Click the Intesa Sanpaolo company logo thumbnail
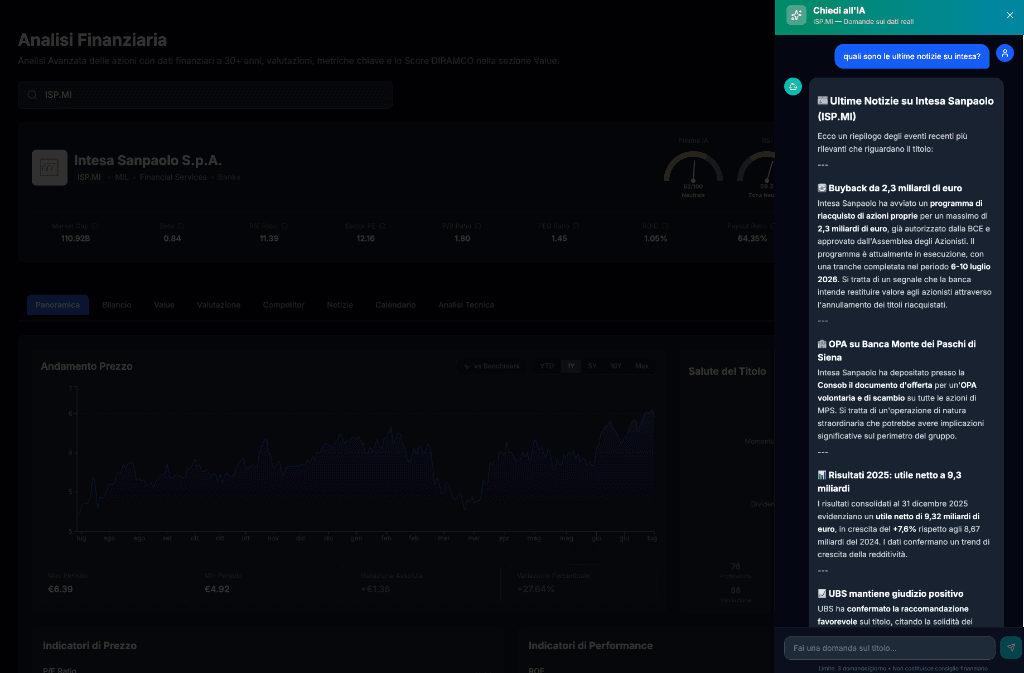The width and height of the screenshot is (1024, 673). [50, 168]
